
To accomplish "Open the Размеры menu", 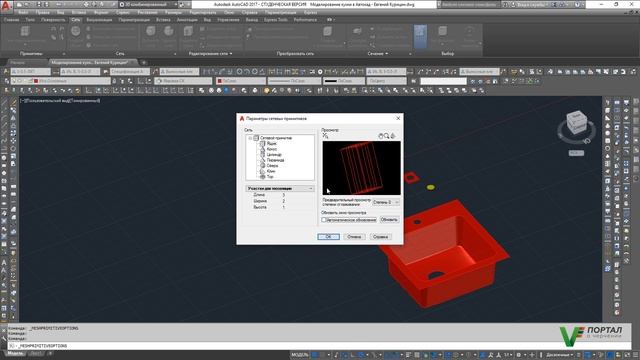I will tap(173, 13).
